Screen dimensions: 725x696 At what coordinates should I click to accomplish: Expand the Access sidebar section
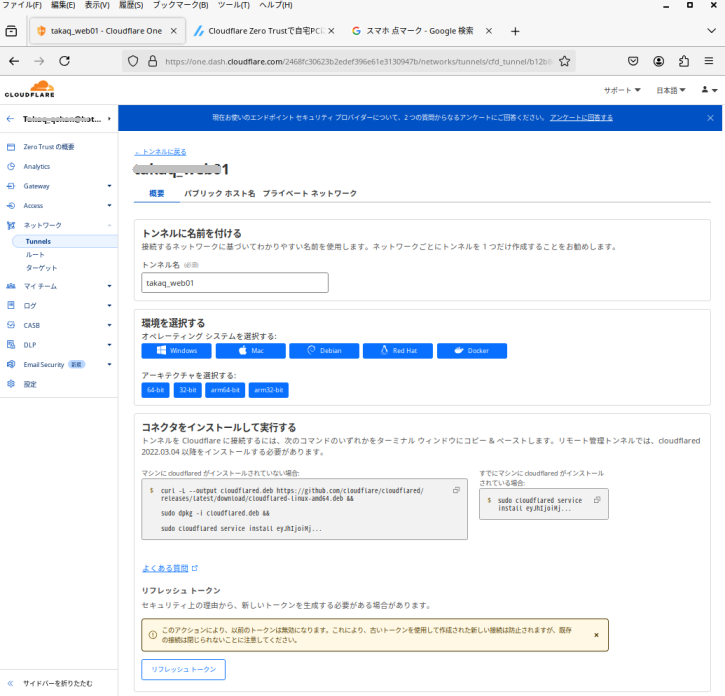tap(109, 205)
